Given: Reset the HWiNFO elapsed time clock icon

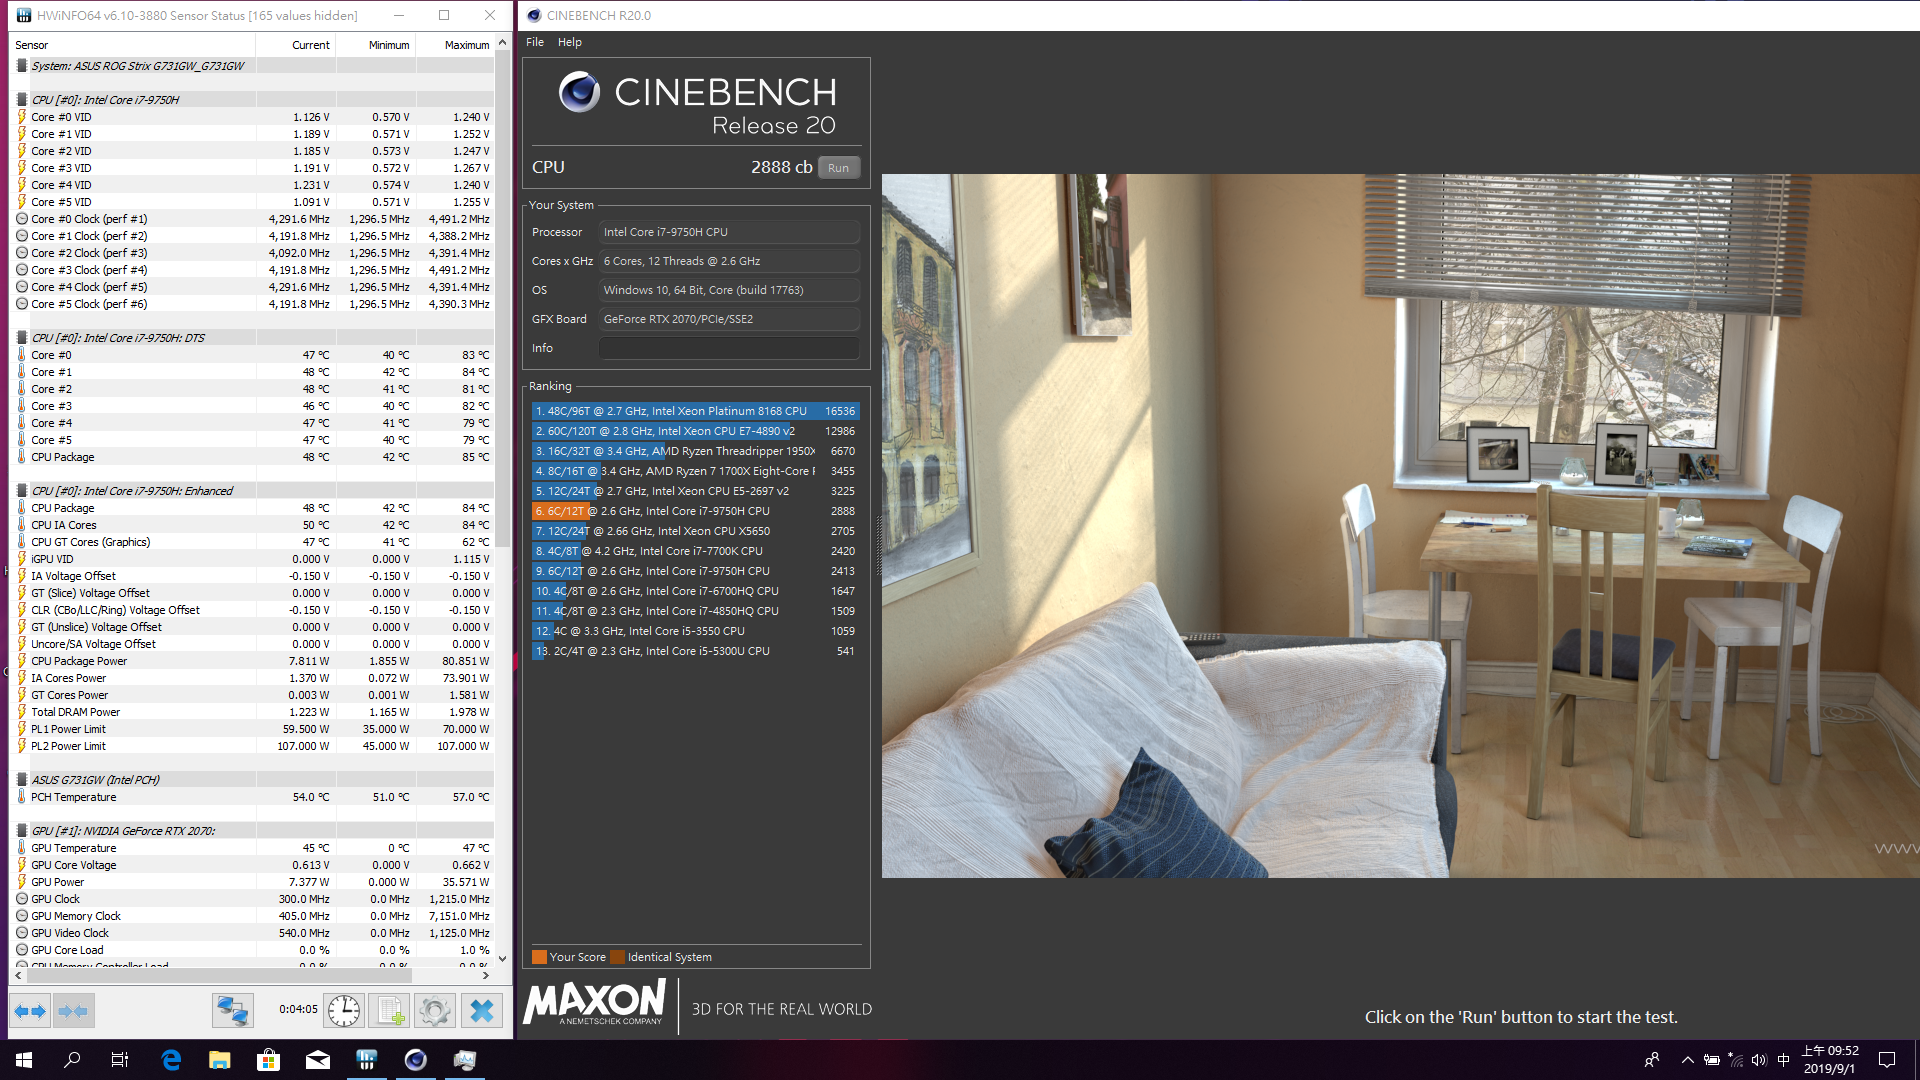Looking at the screenshot, I should 344,1011.
